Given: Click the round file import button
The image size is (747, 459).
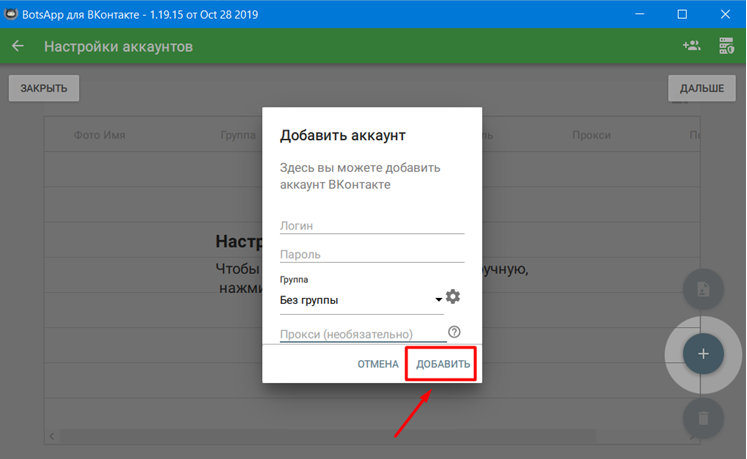Looking at the screenshot, I should [703, 289].
